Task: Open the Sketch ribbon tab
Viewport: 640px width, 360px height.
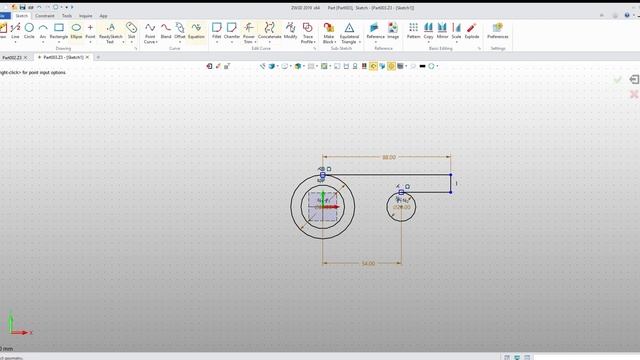Action: (21, 16)
